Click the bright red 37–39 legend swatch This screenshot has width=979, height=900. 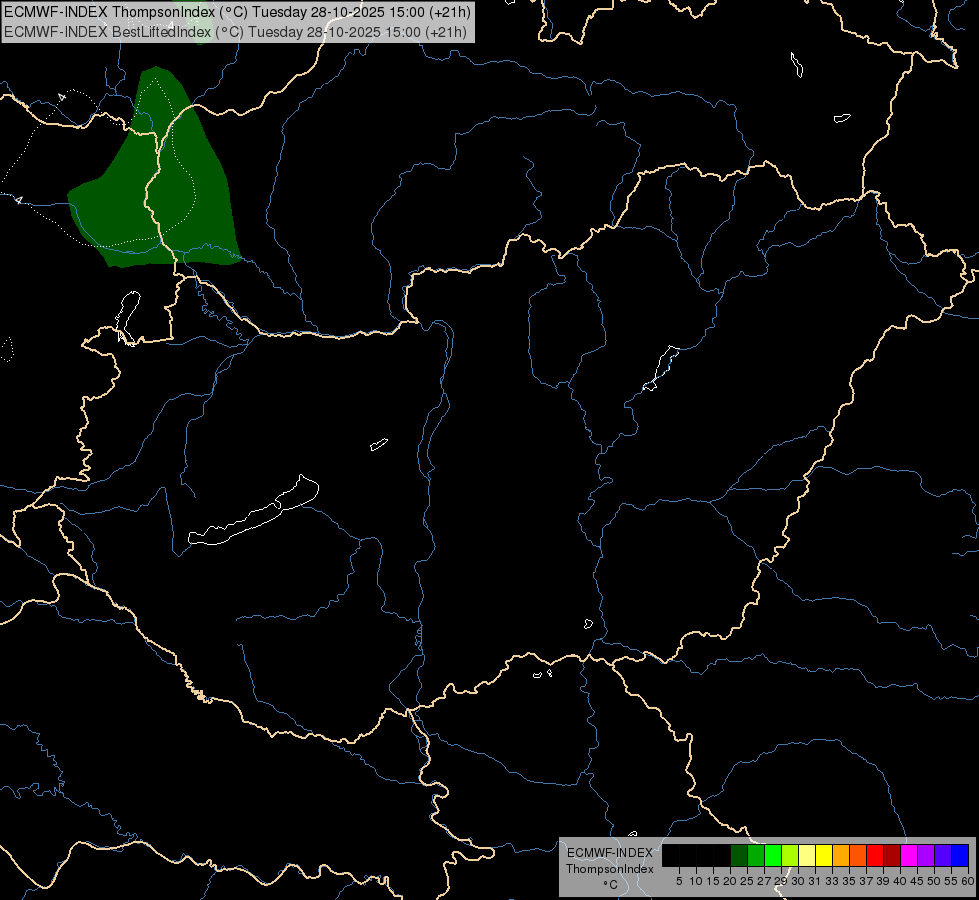coord(875,855)
